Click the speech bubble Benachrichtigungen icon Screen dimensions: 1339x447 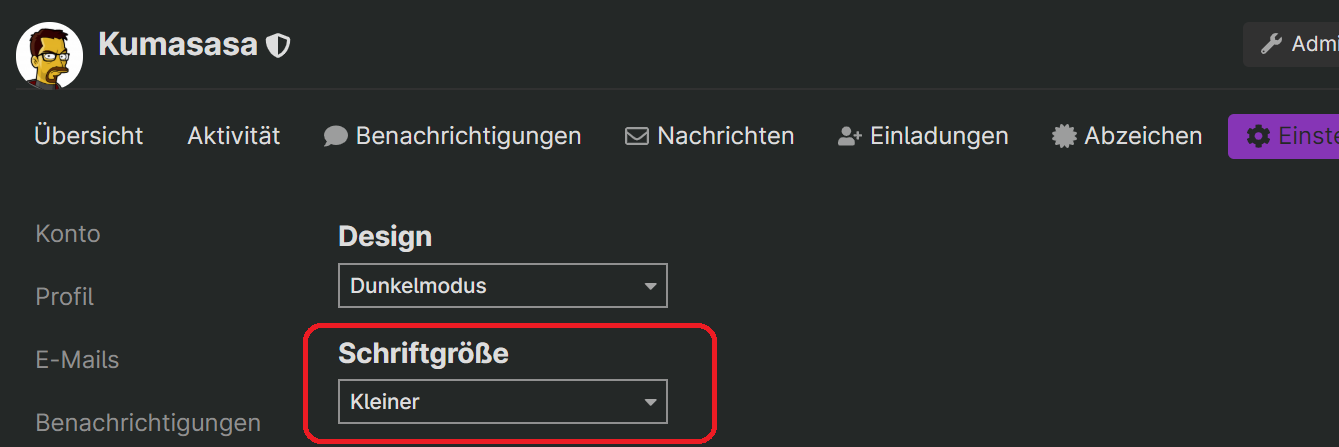click(335, 136)
